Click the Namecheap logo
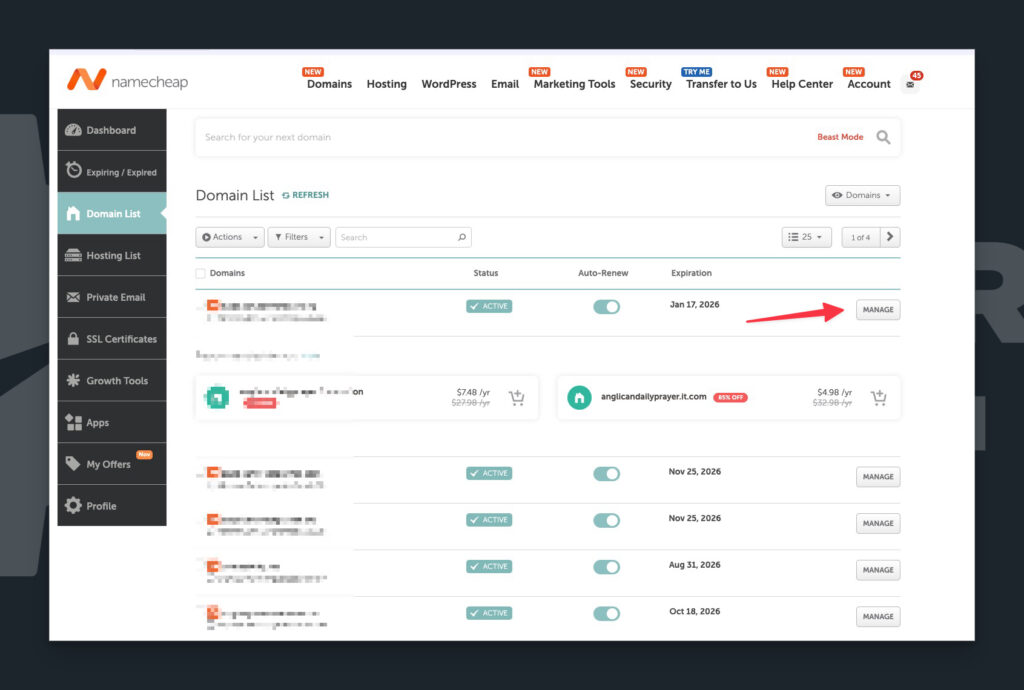Screen dimensions: 1024x690 point(127,80)
